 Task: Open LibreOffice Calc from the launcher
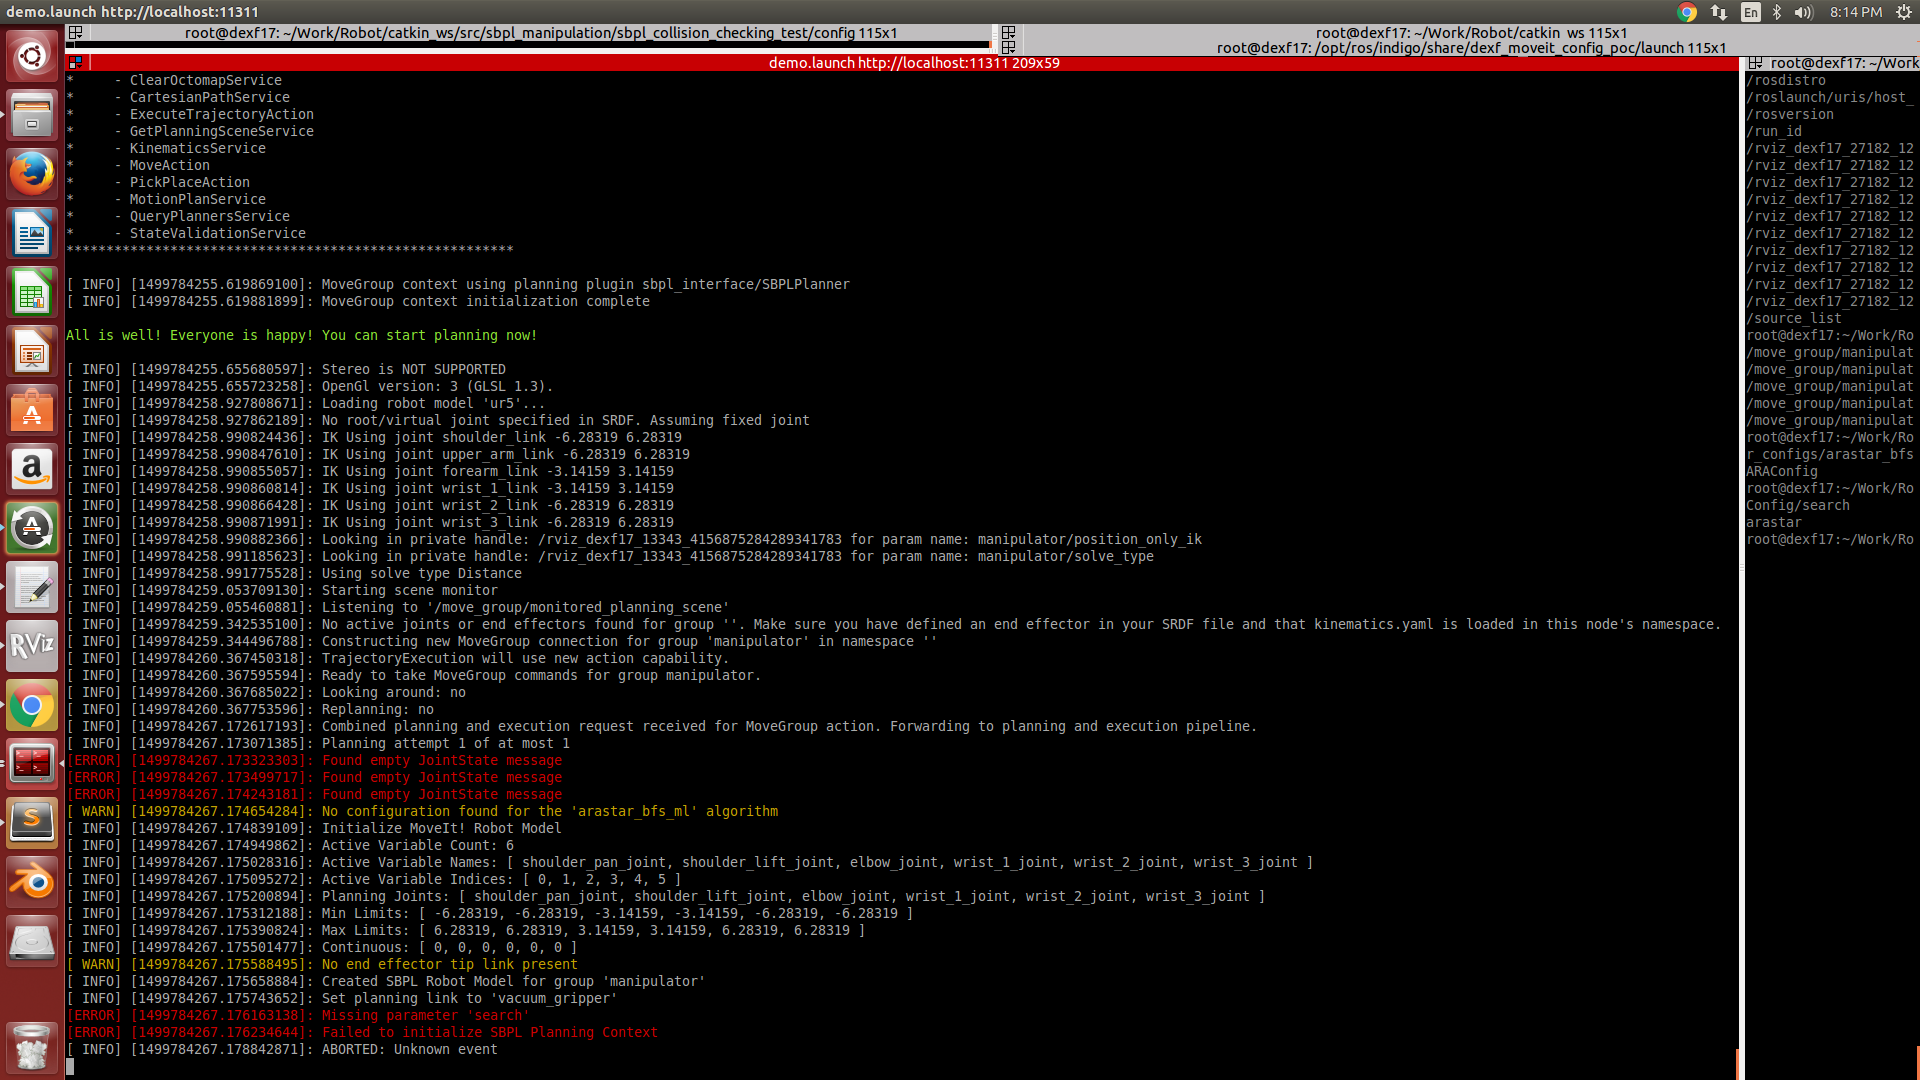pos(33,292)
